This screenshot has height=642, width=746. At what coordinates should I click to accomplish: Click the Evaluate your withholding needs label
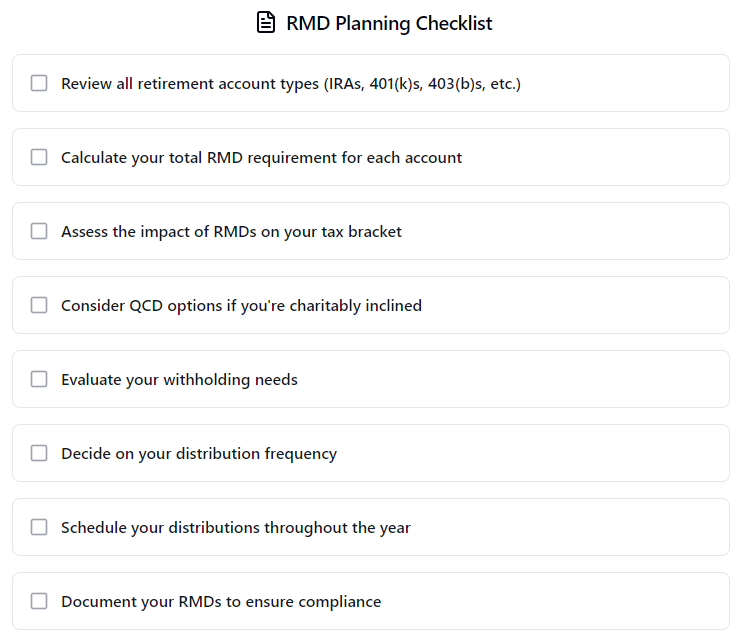tap(179, 379)
